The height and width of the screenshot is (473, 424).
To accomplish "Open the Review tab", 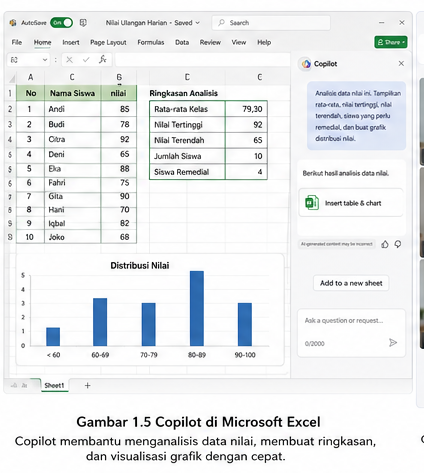I will 210,42.
